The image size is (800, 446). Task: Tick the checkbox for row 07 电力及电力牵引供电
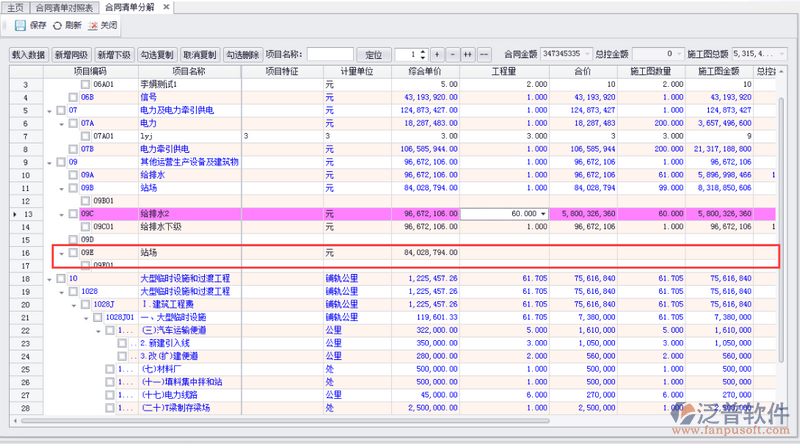(x=60, y=110)
